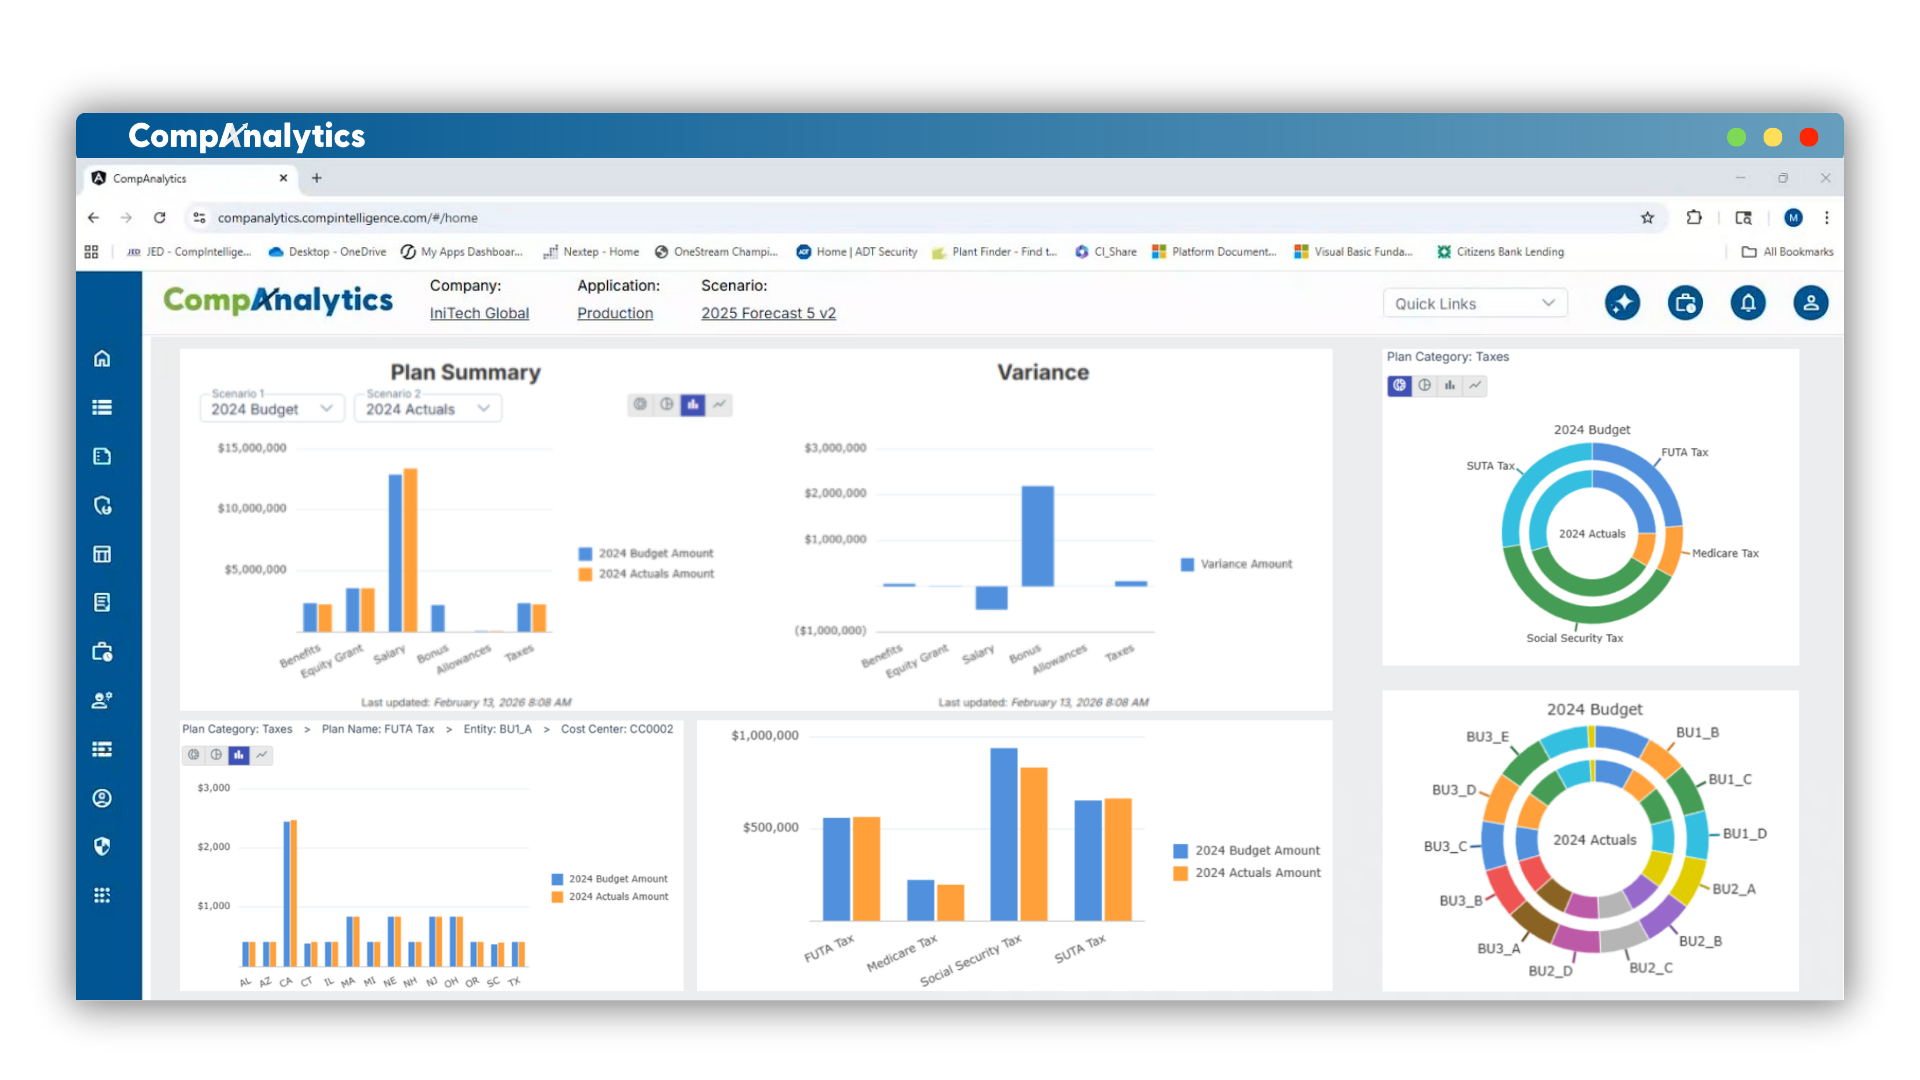The width and height of the screenshot is (1920, 1080).
Task: Switch Plan Summary chart to line view
Action: point(719,404)
